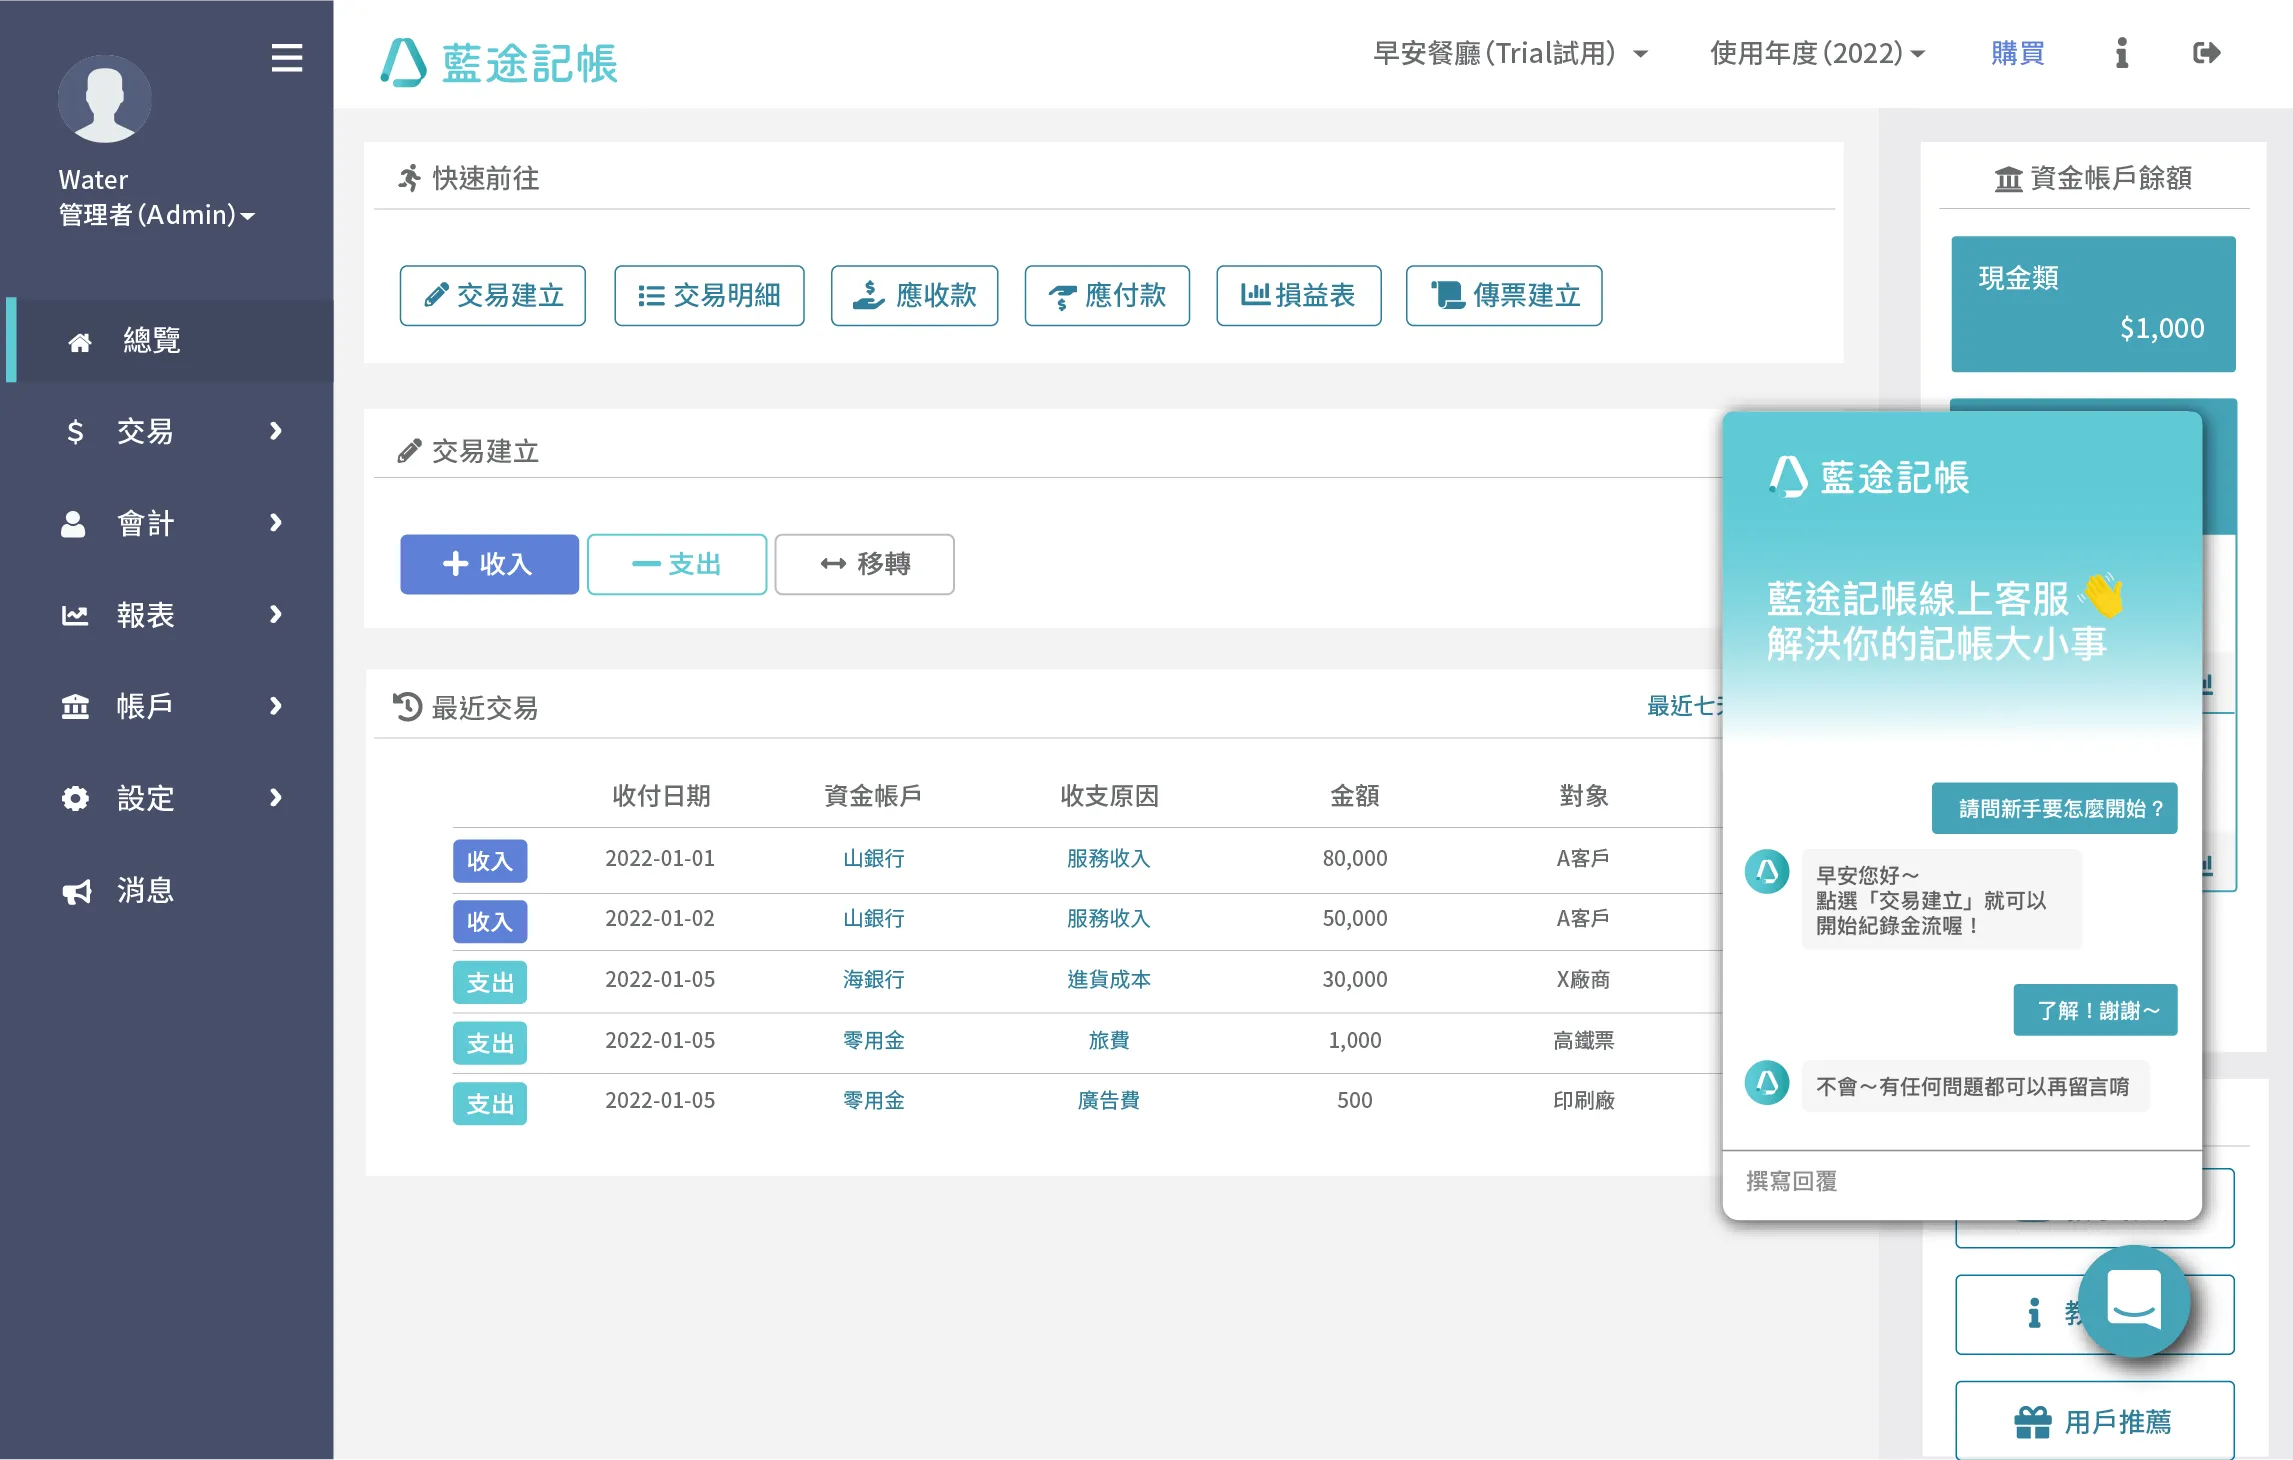Open the 管理者 (Admin) role dropdown
2293x1460 pixels.
157,215
